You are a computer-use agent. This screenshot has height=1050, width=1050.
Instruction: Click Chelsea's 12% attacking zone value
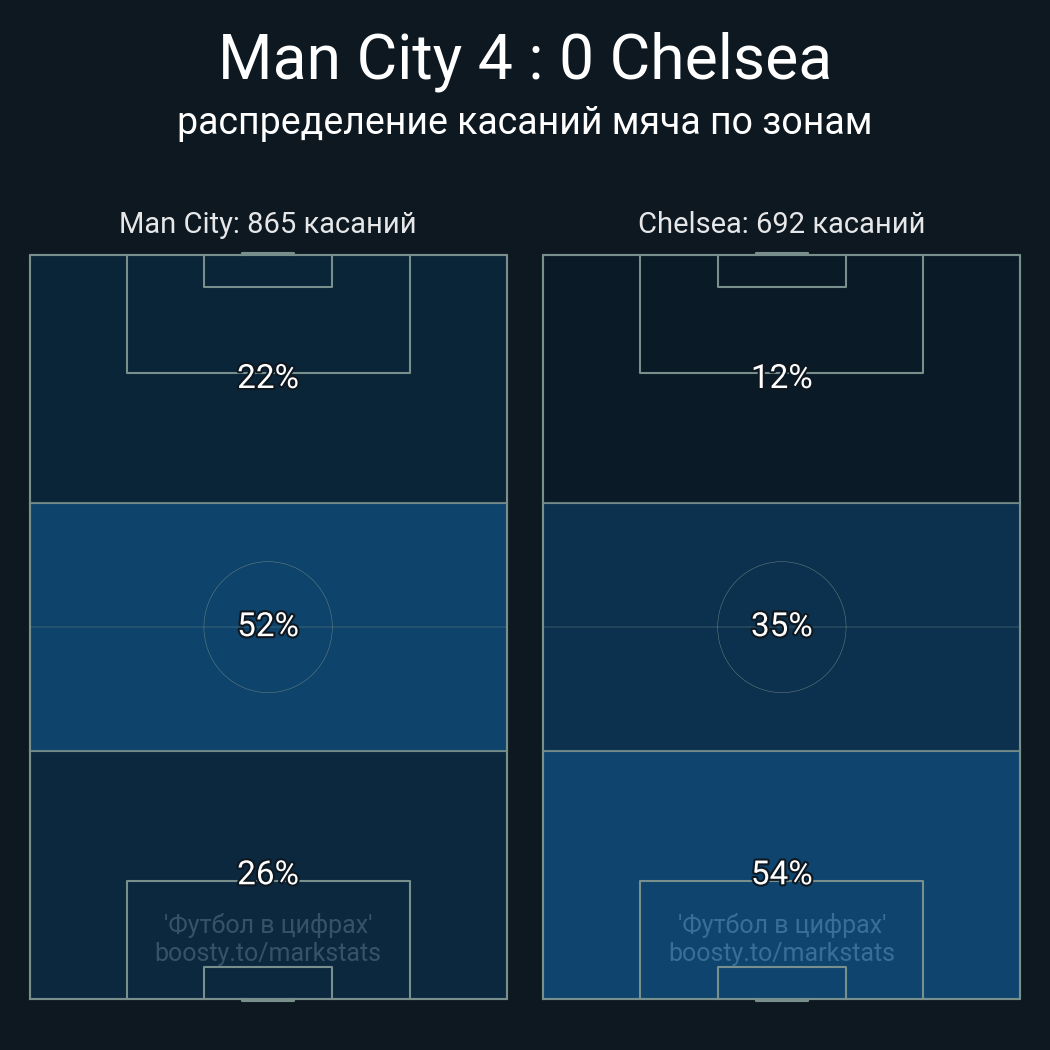pos(781,377)
